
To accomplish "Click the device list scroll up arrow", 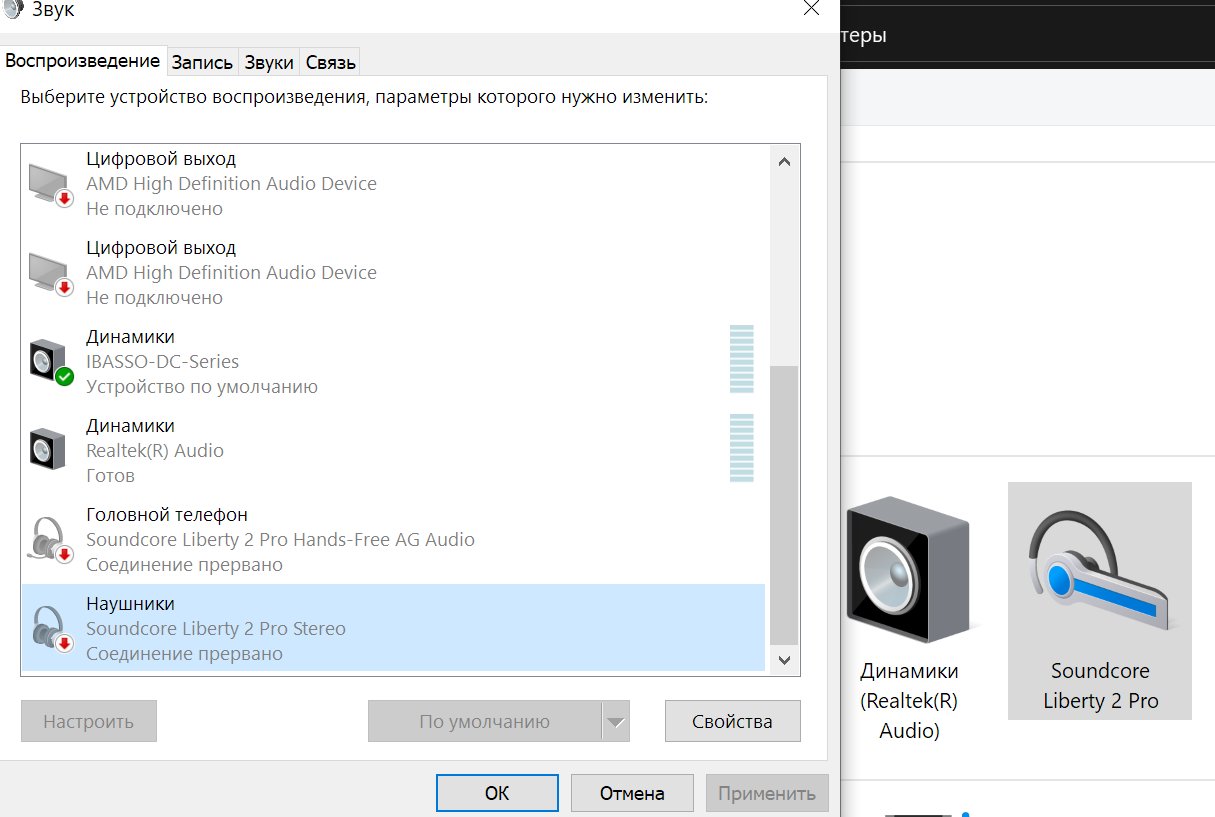I will point(784,160).
